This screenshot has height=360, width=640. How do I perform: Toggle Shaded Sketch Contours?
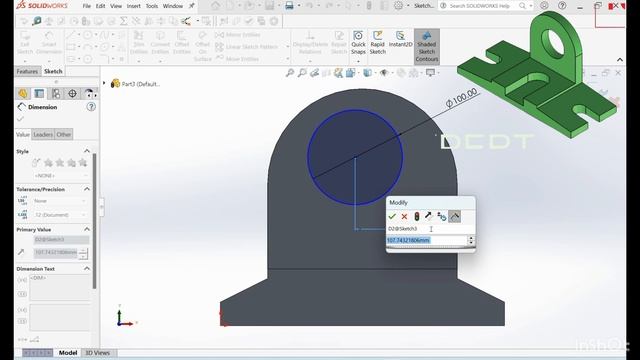(x=427, y=47)
